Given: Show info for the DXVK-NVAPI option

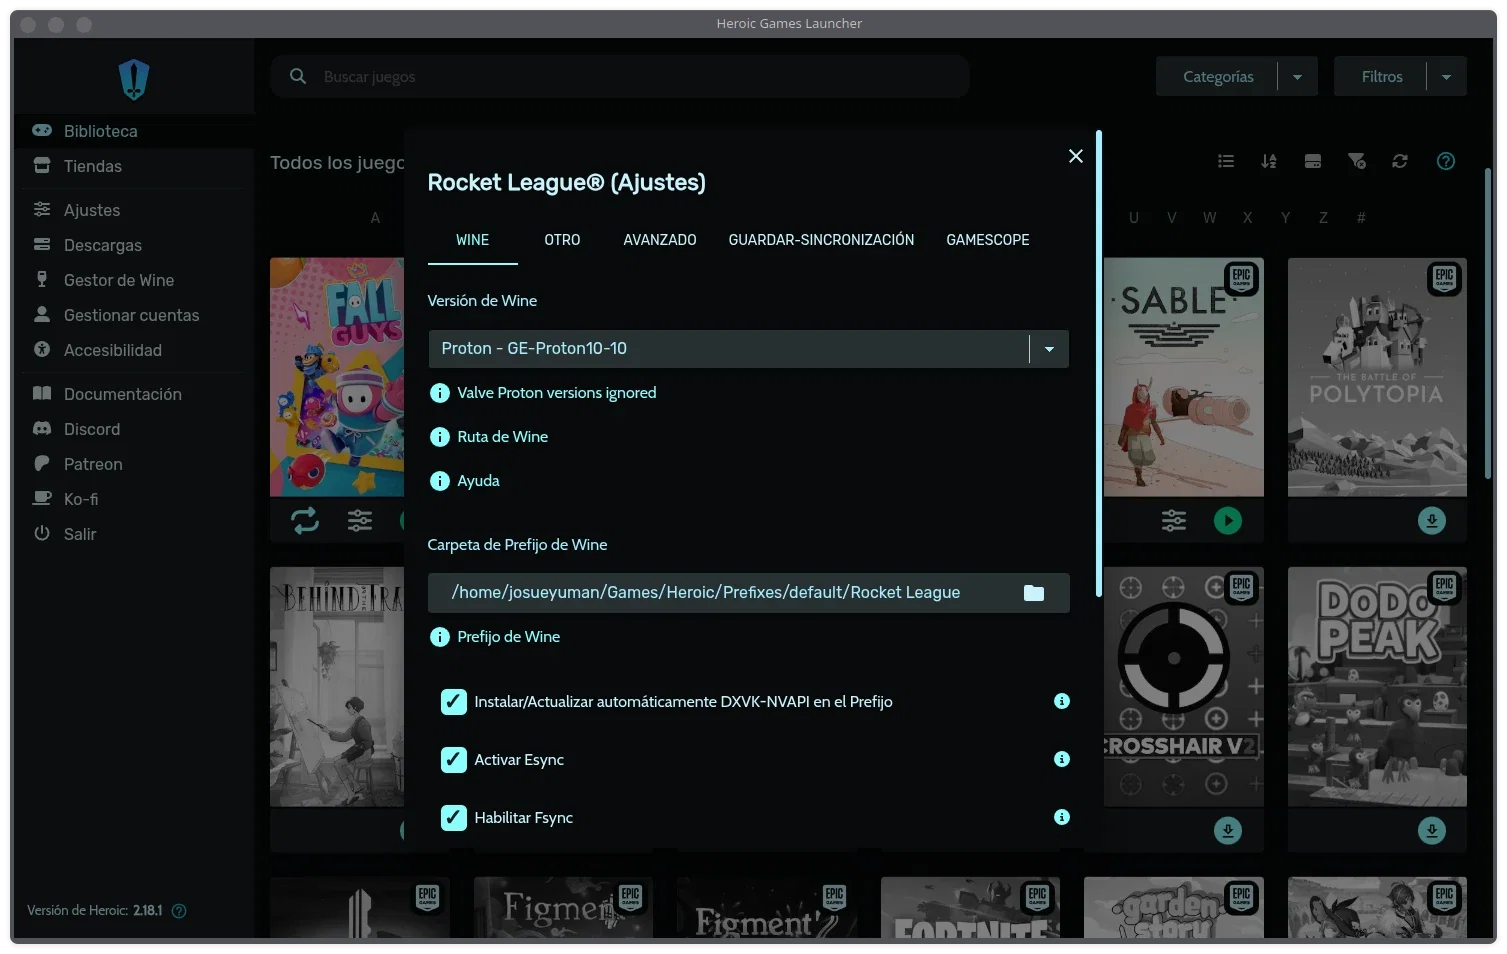Looking at the screenshot, I should [x=1062, y=701].
